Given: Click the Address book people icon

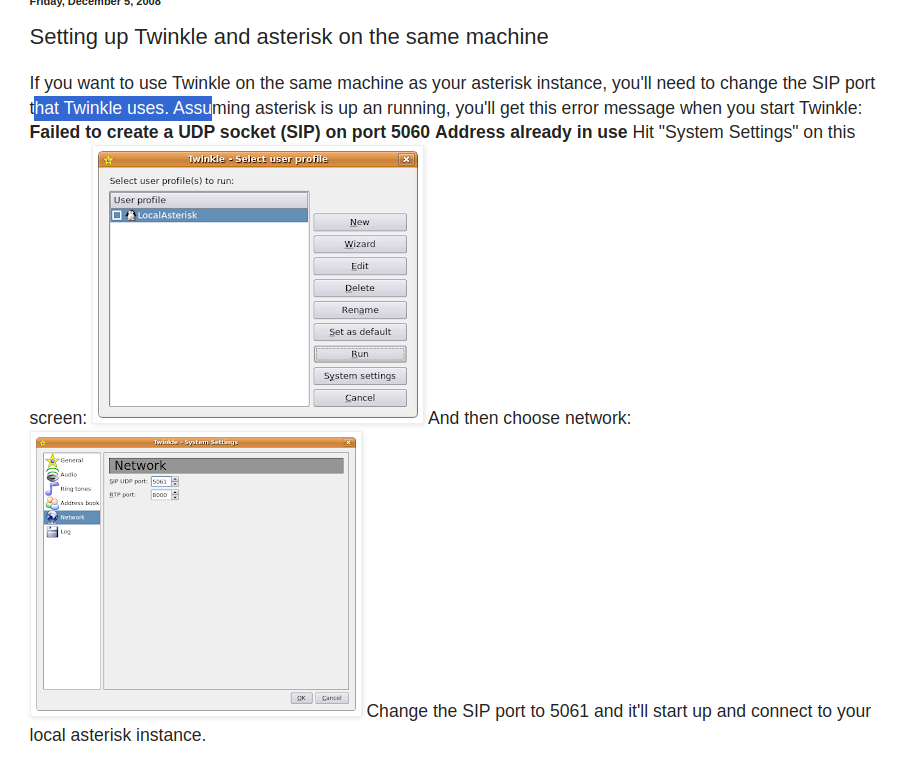Looking at the screenshot, I should pyautogui.click(x=52, y=503).
